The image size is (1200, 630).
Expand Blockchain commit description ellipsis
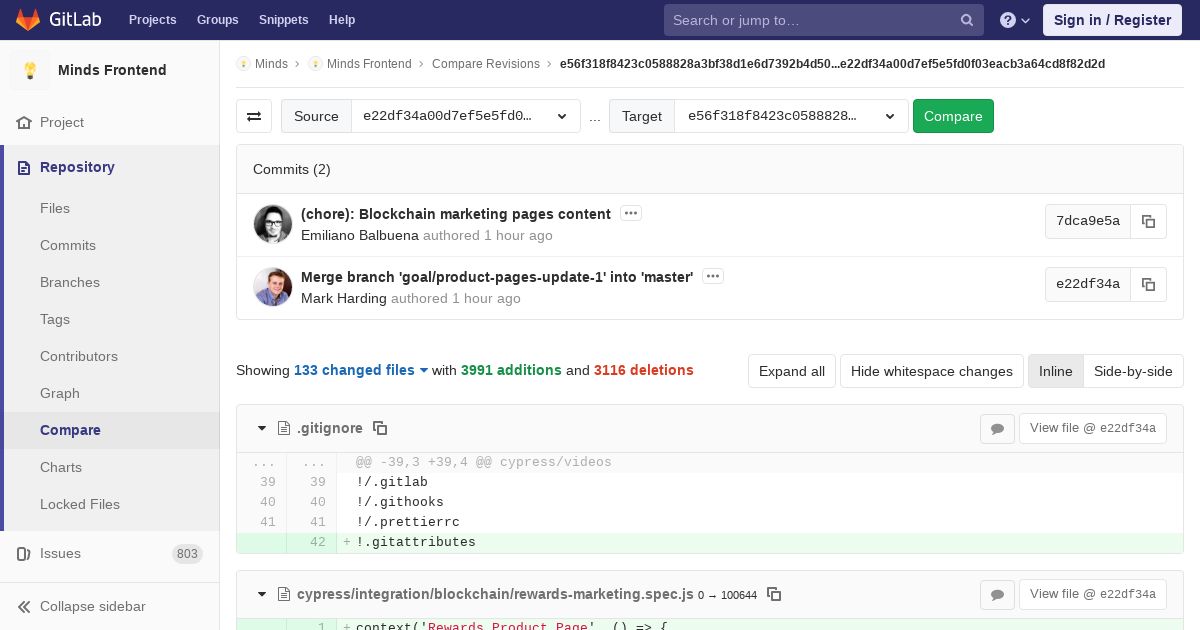(630, 213)
